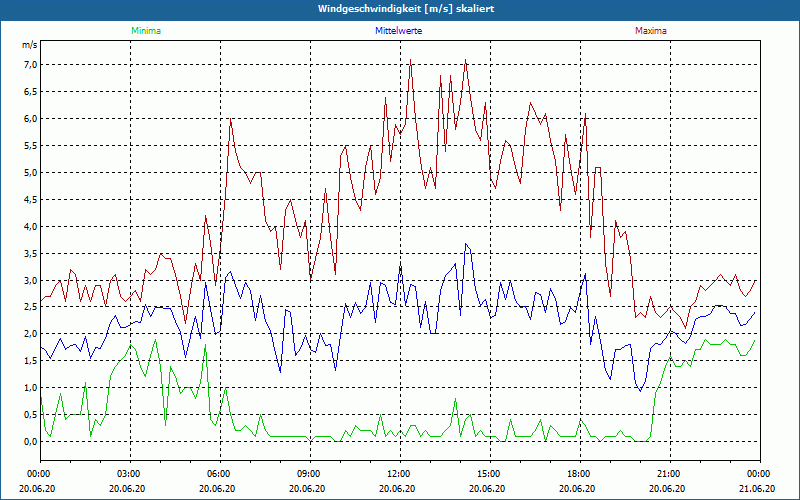
Task: Click the y-axis value '3,0'
Action: (30, 280)
